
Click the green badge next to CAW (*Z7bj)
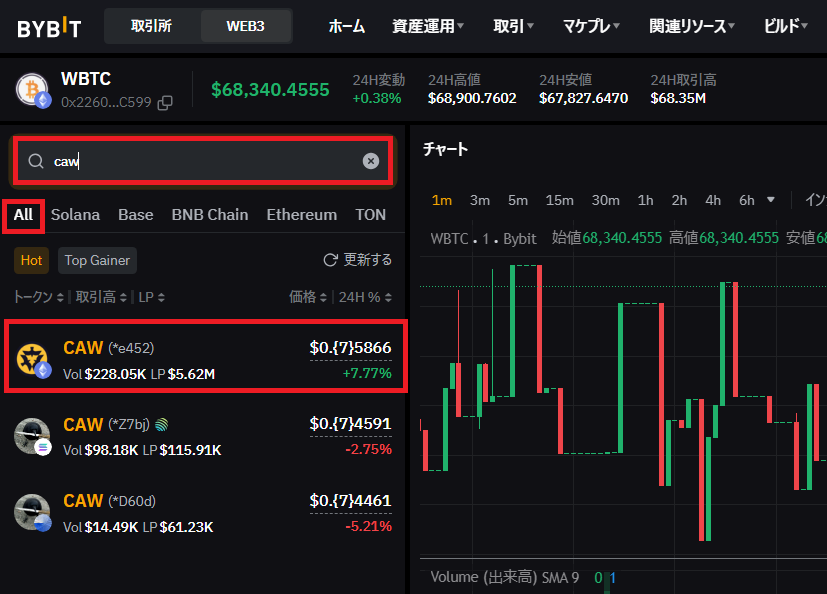click(x=162, y=424)
